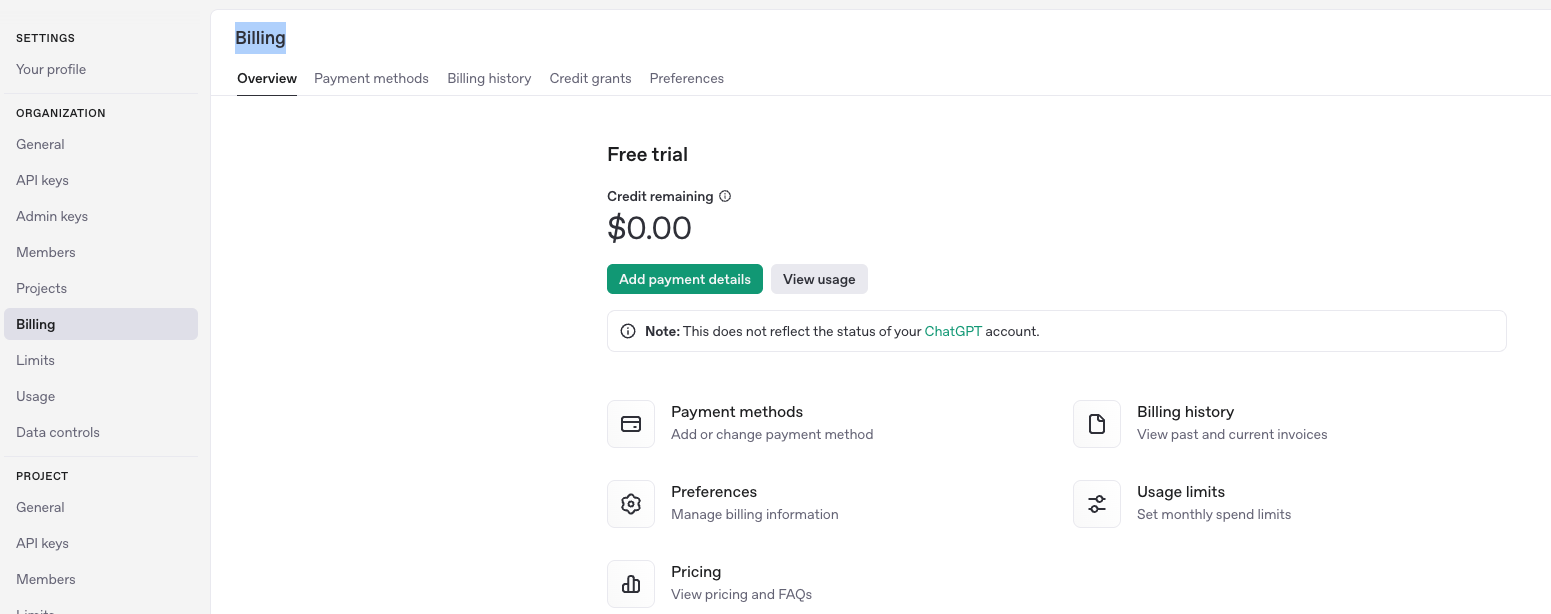Click the Billing history document icon

(1097, 424)
